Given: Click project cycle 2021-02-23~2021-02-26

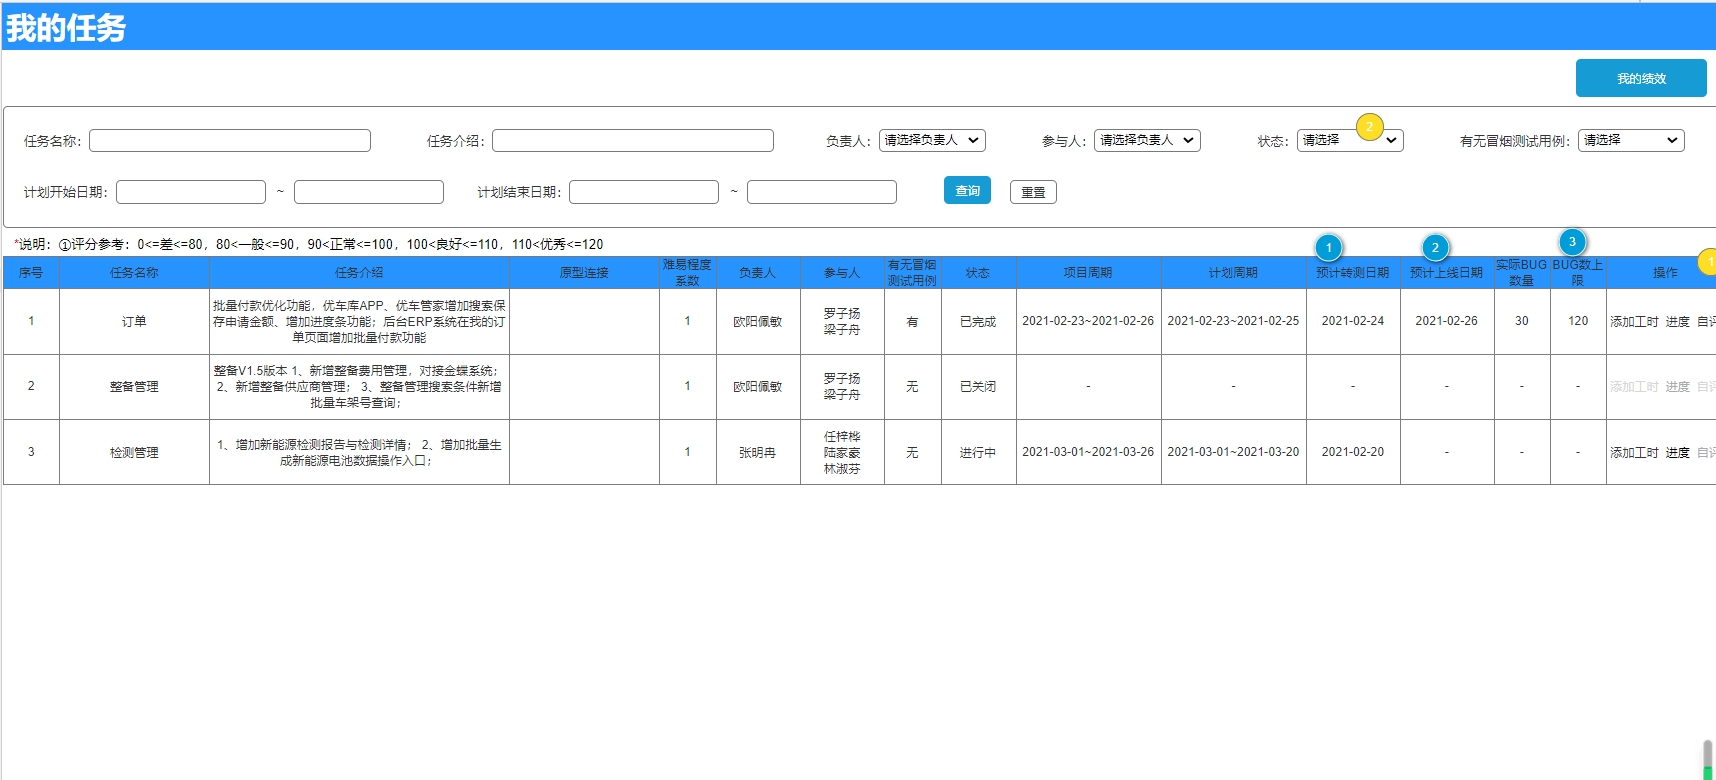Looking at the screenshot, I should pos(1088,321).
